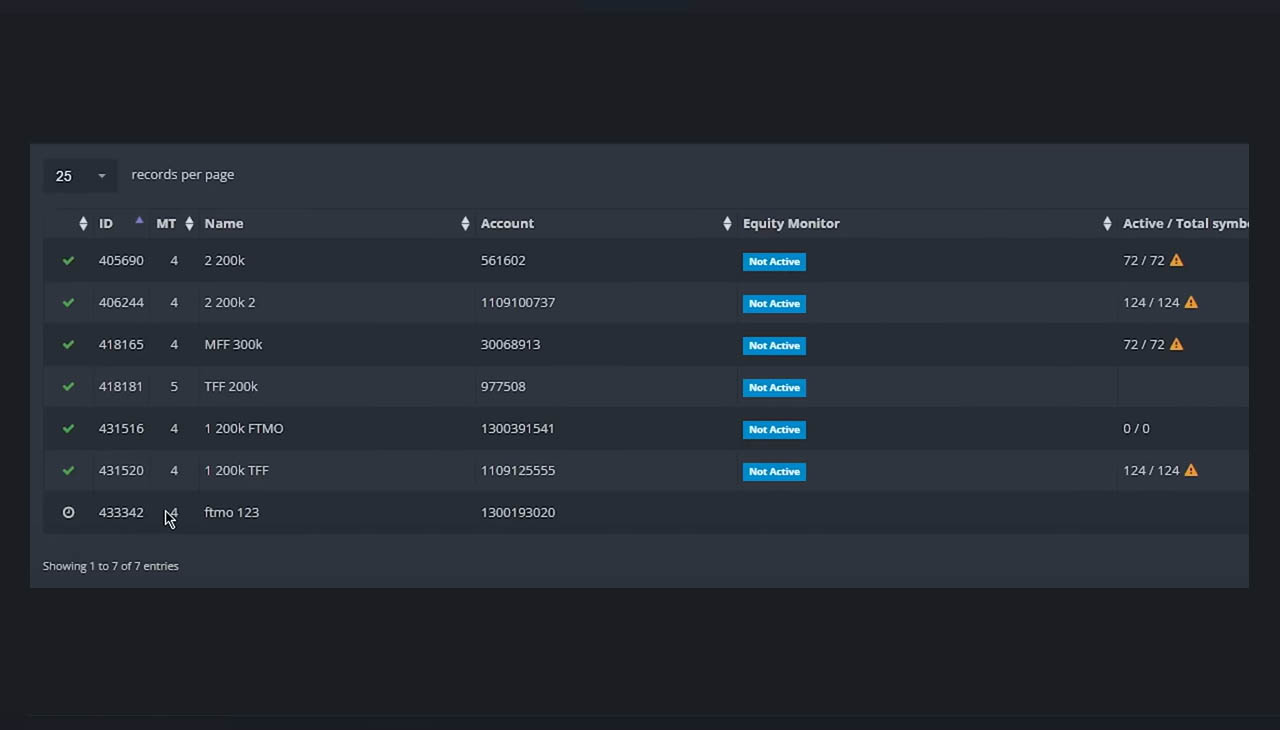
Task: Click the 72 / 72 symbols value for 2 200k
Action: point(1144,260)
